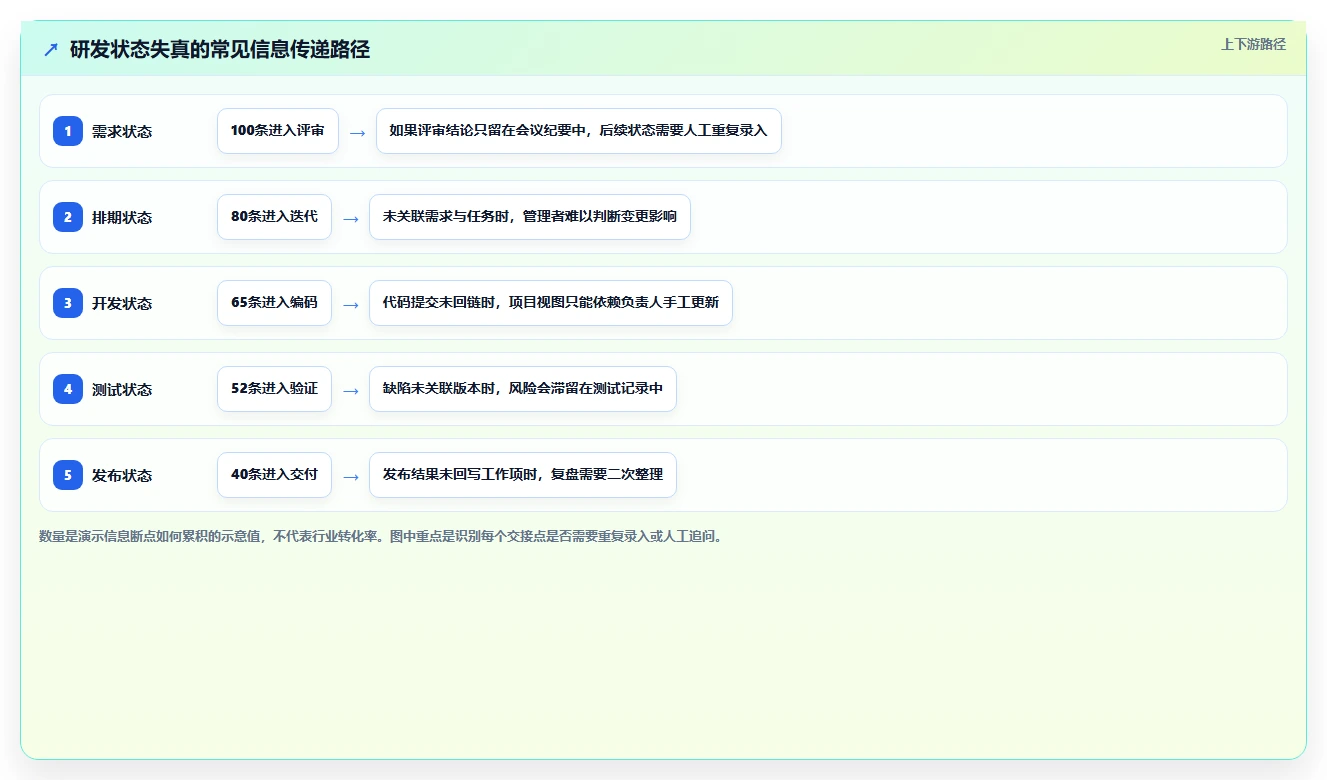
Task: Click the 65条进入编码 chip
Action: click(274, 303)
